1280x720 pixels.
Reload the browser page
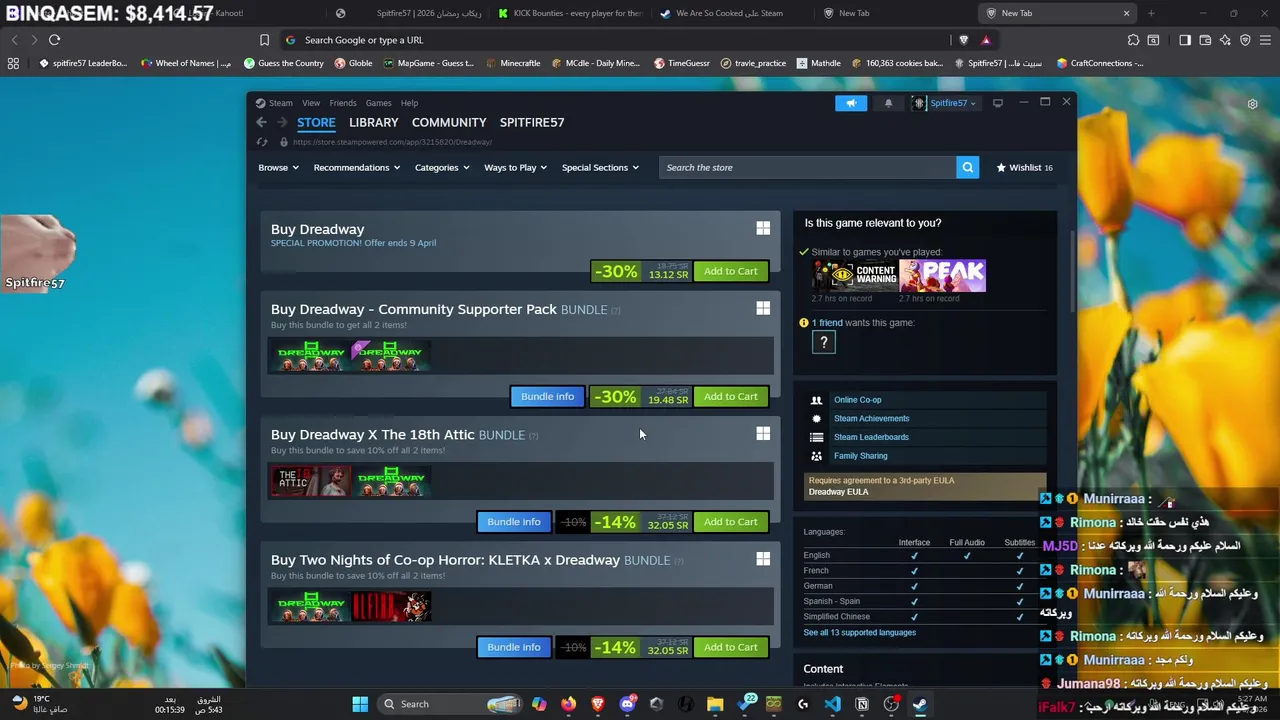coord(54,40)
